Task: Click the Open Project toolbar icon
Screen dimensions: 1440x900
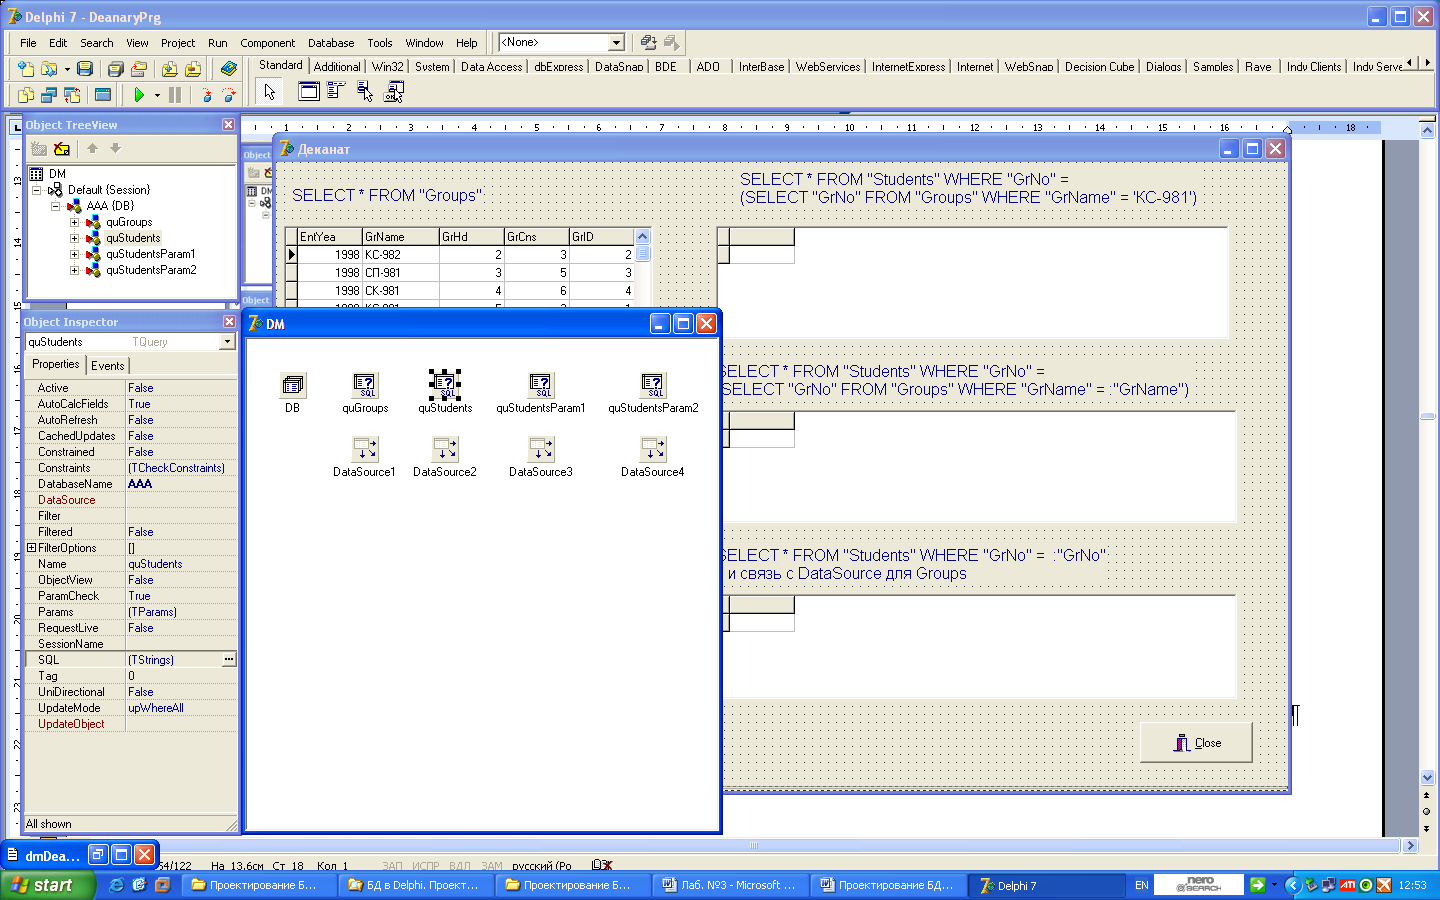Action: 139,69
